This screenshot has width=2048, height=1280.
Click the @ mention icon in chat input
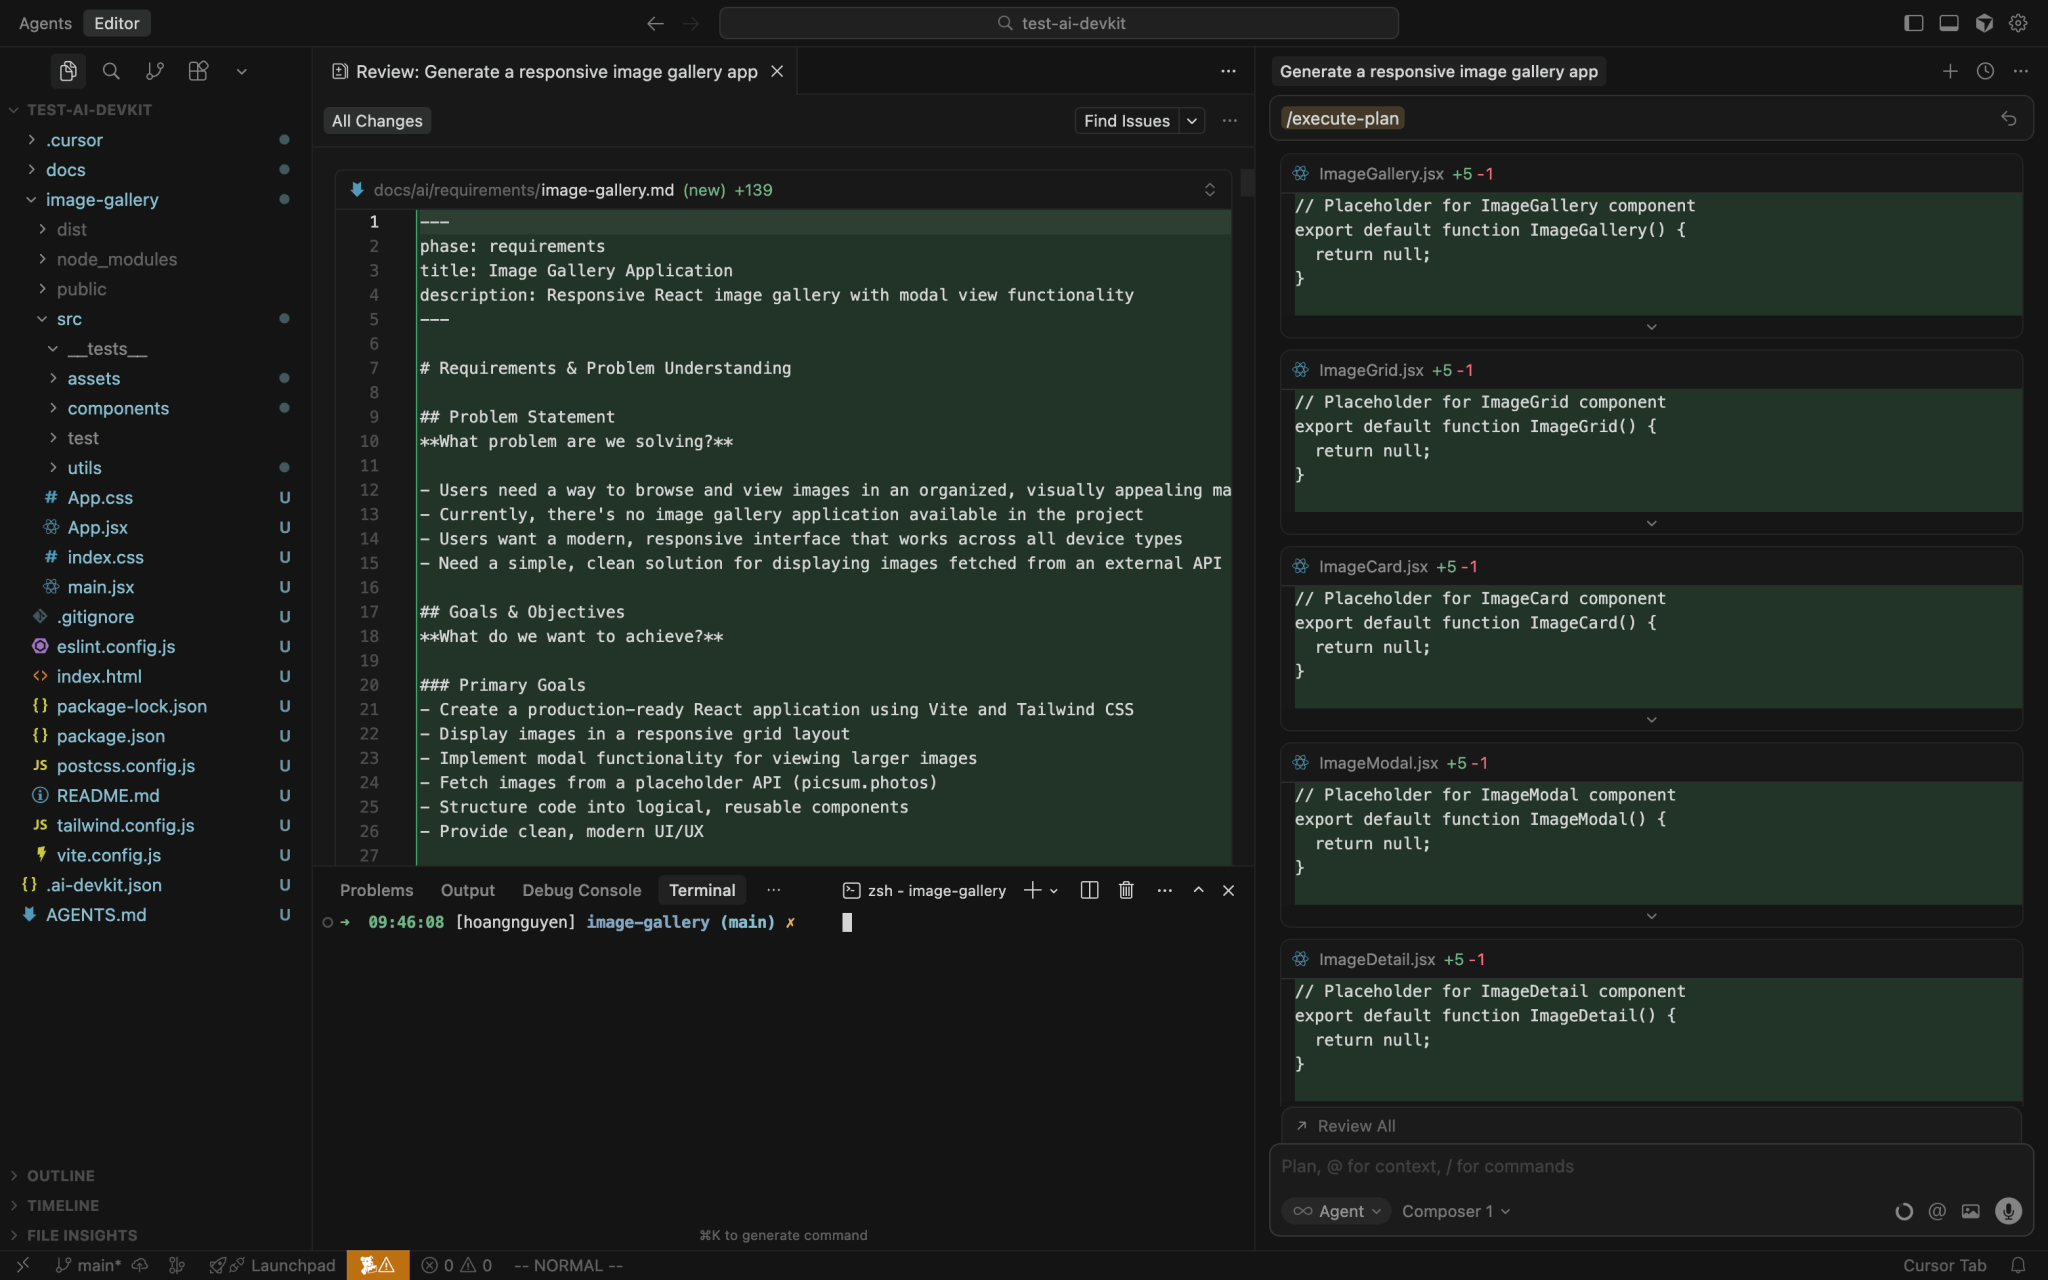1936,1211
